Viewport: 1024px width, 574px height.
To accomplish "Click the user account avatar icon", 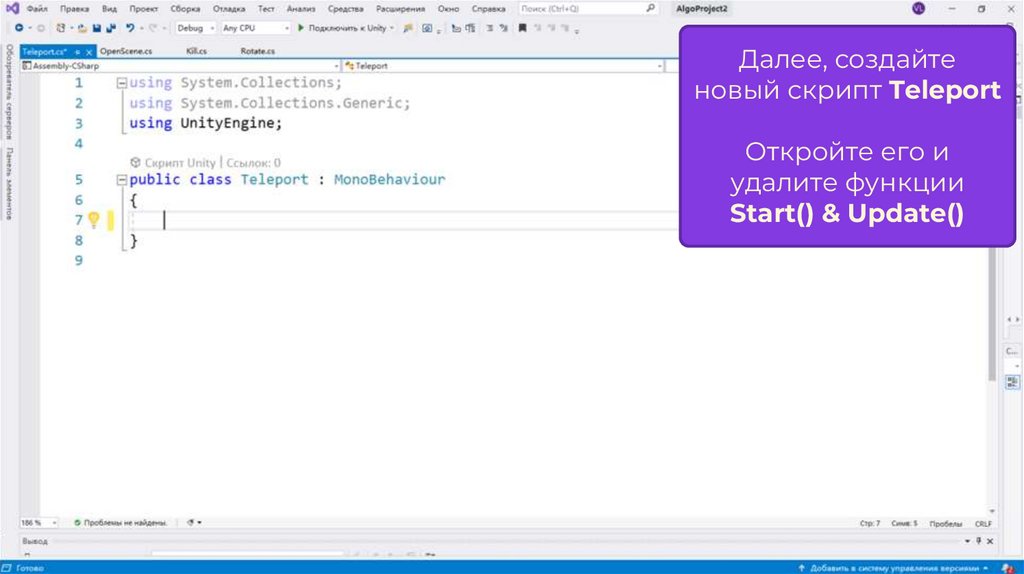I will [x=918, y=8].
